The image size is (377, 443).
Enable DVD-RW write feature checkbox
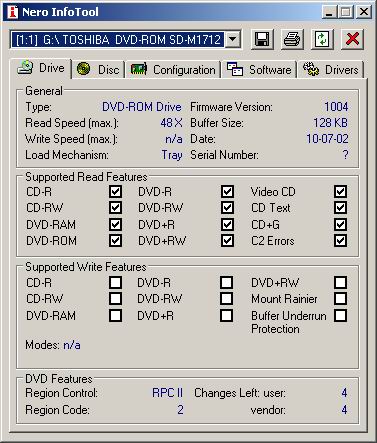[x=227, y=298]
